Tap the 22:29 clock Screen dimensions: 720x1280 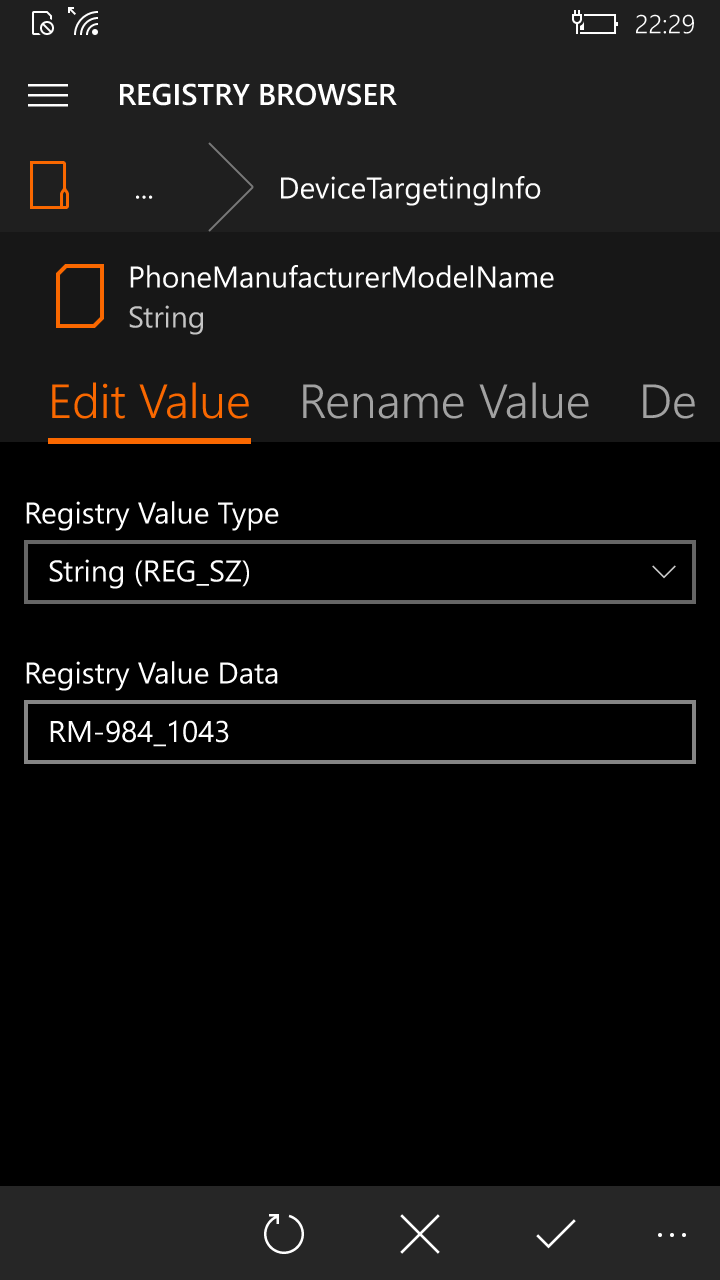point(664,24)
